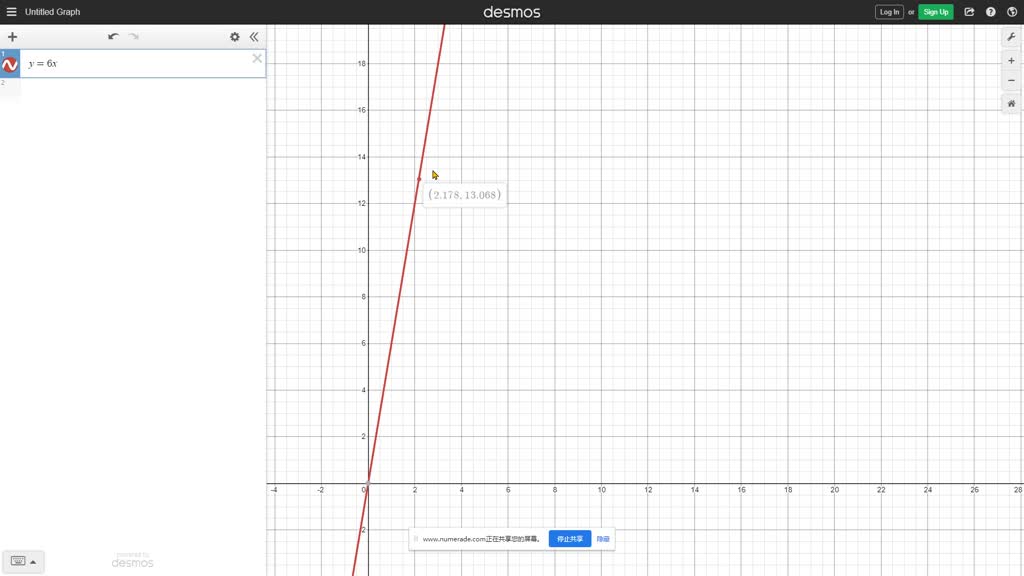Show the on-screen keyboard
The height and width of the screenshot is (576, 1024).
pos(16,561)
